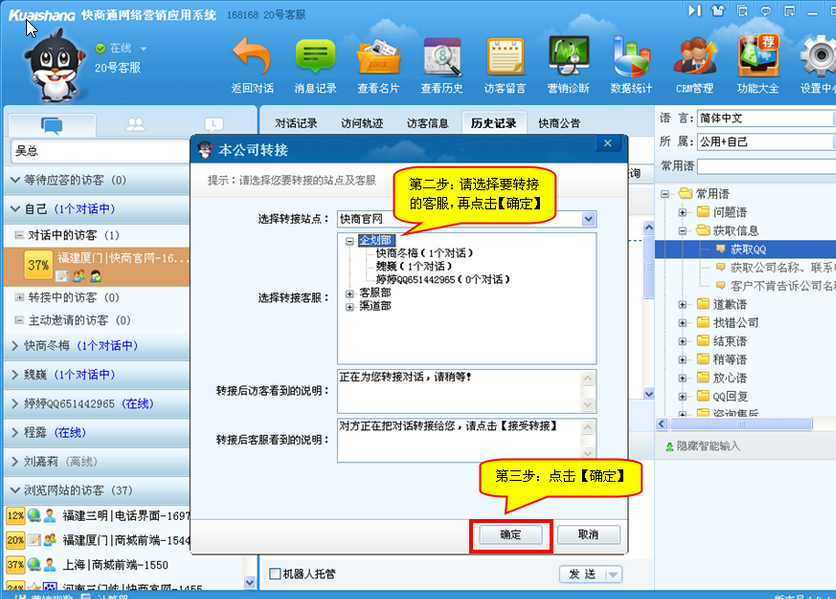Collapse 等待应答的访客 group
Image resolution: width=836 pixels, height=599 pixels.
(x=15, y=180)
